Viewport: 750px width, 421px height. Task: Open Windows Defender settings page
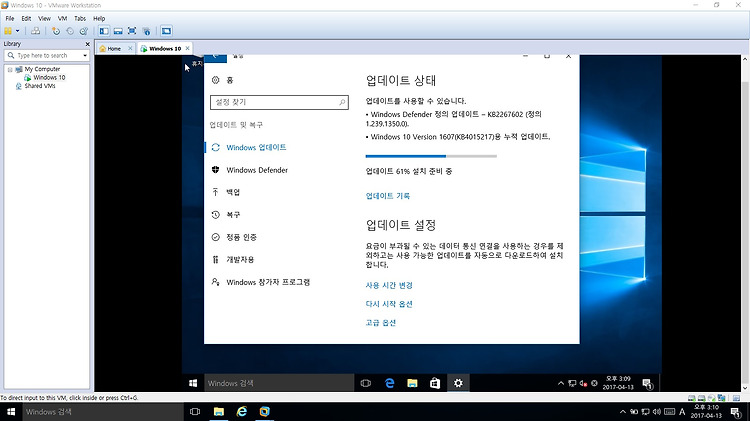(x=257, y=170)
